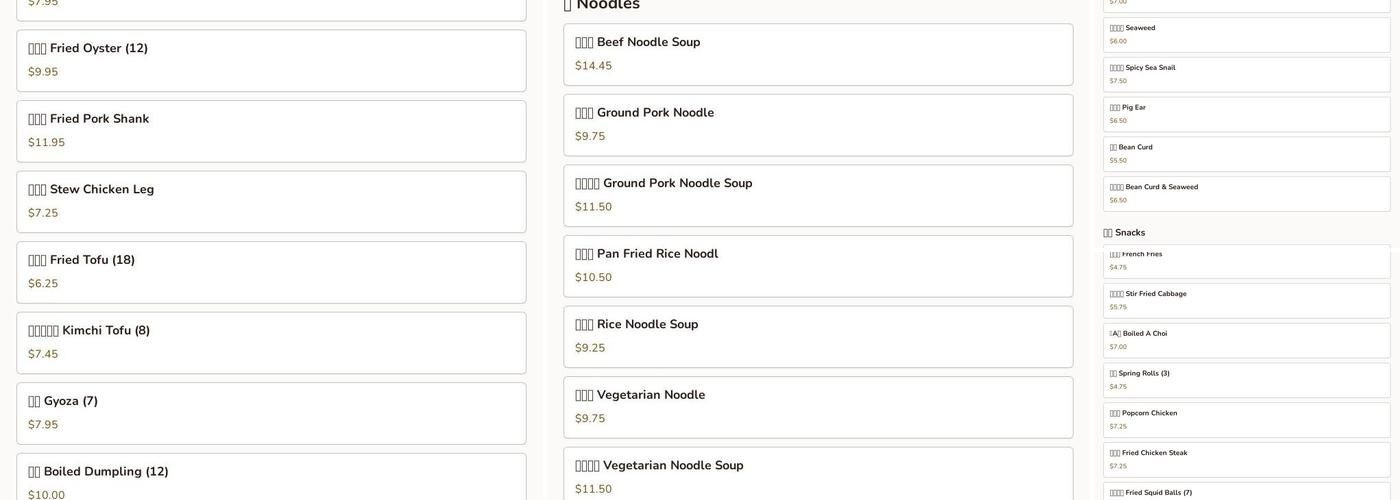1400x500 pixels.
Task: Pick the Fried Tofu (18) card
Action: (x=271, y=272)
